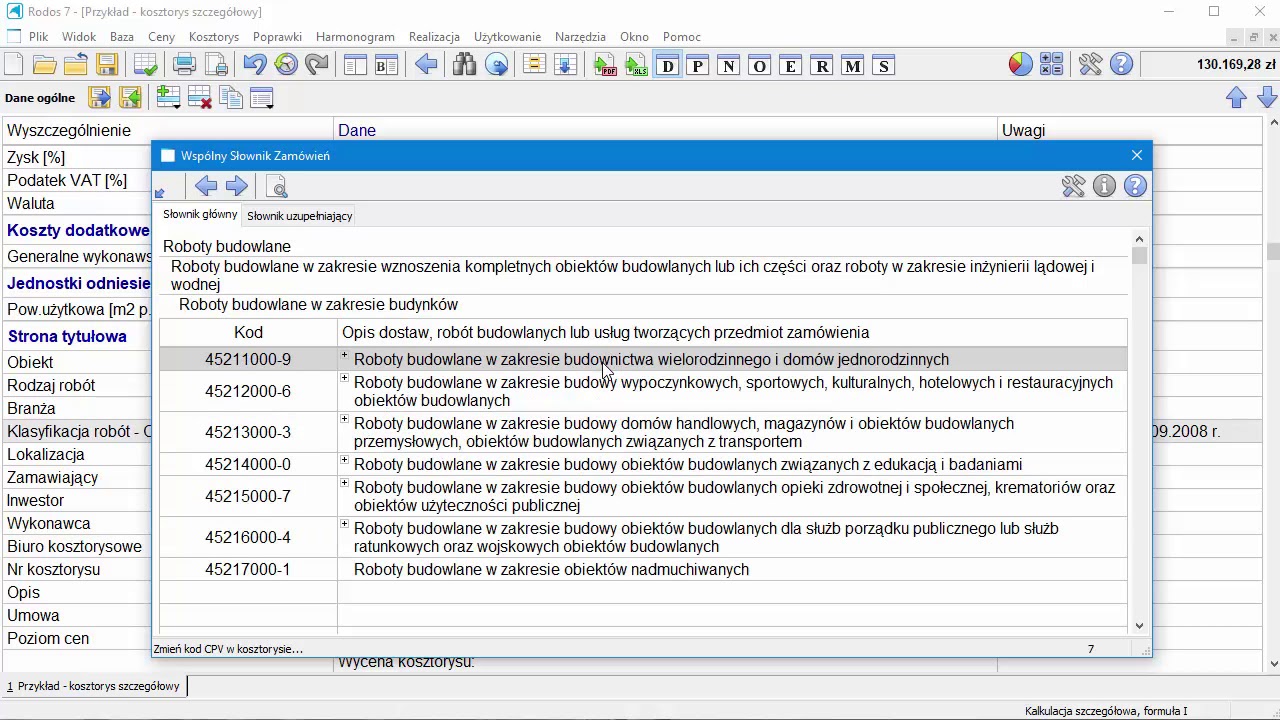Viewport: 1280px width, 720px height.
Task: Select code 45217000-1 cell
Action: tap(248, 569)
